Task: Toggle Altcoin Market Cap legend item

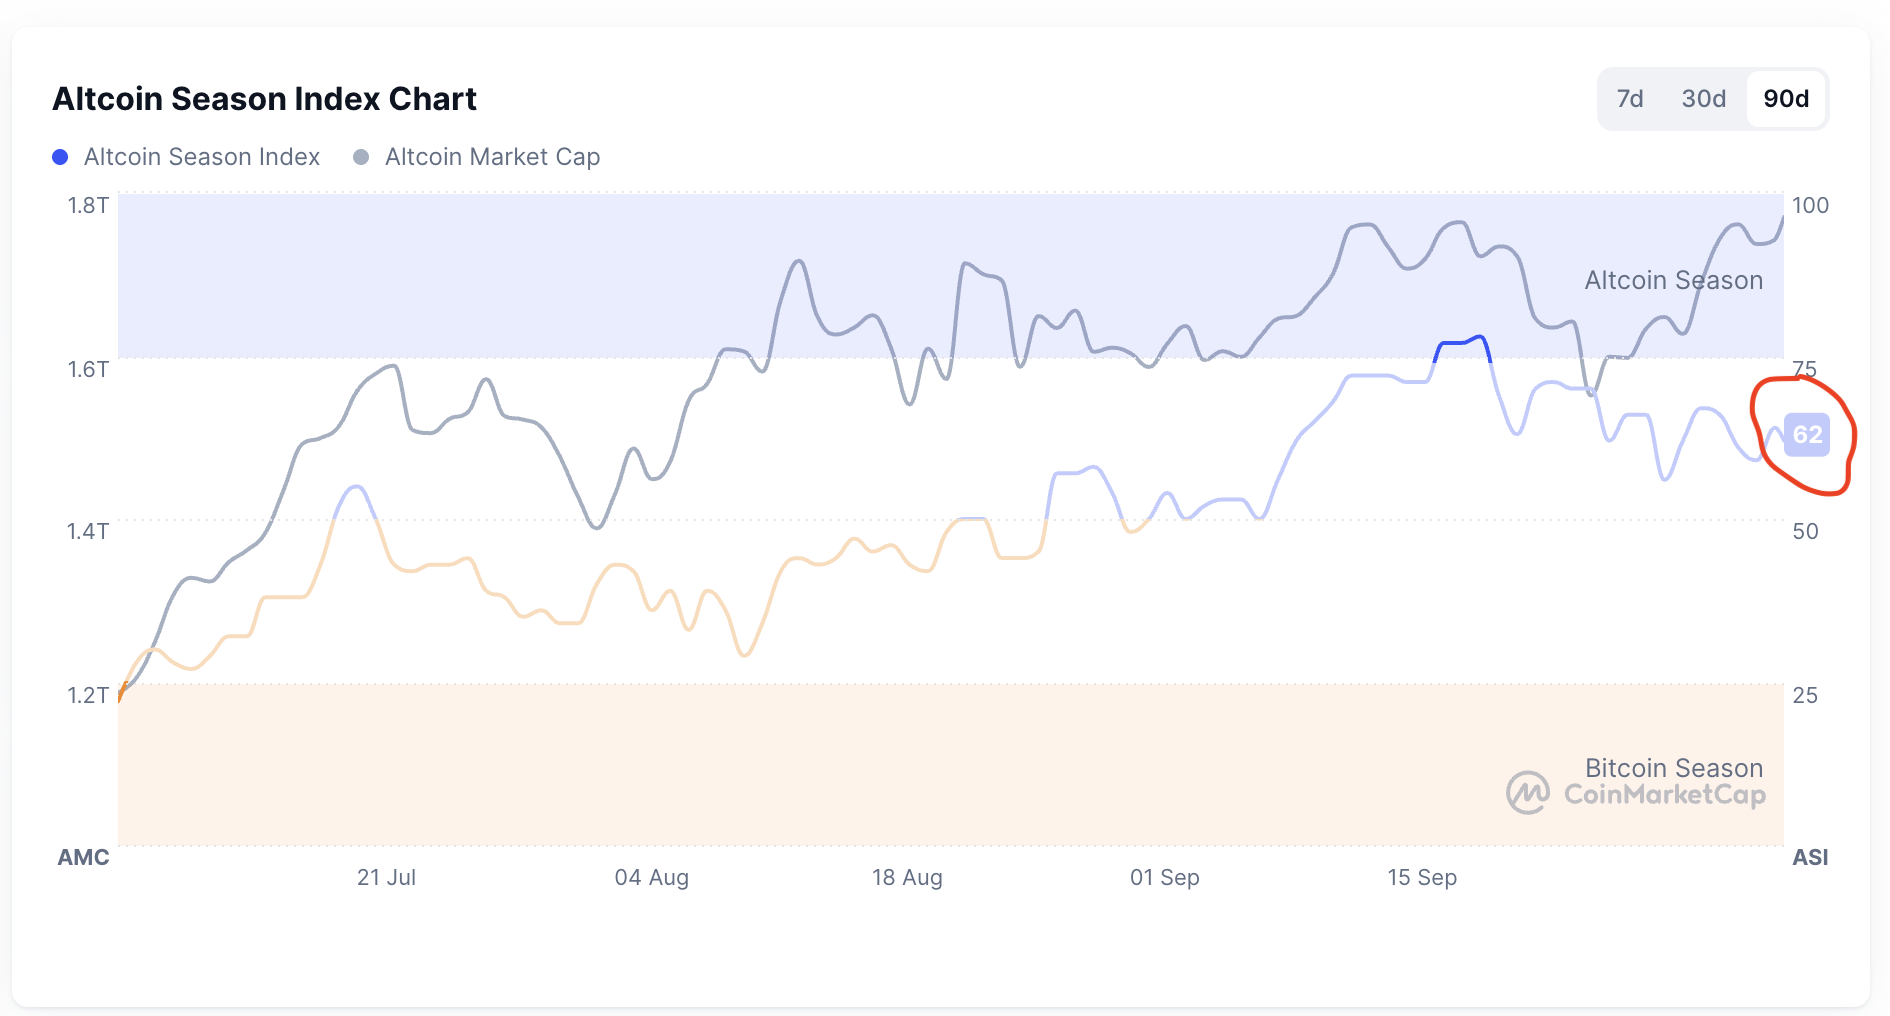Action: 492,157
